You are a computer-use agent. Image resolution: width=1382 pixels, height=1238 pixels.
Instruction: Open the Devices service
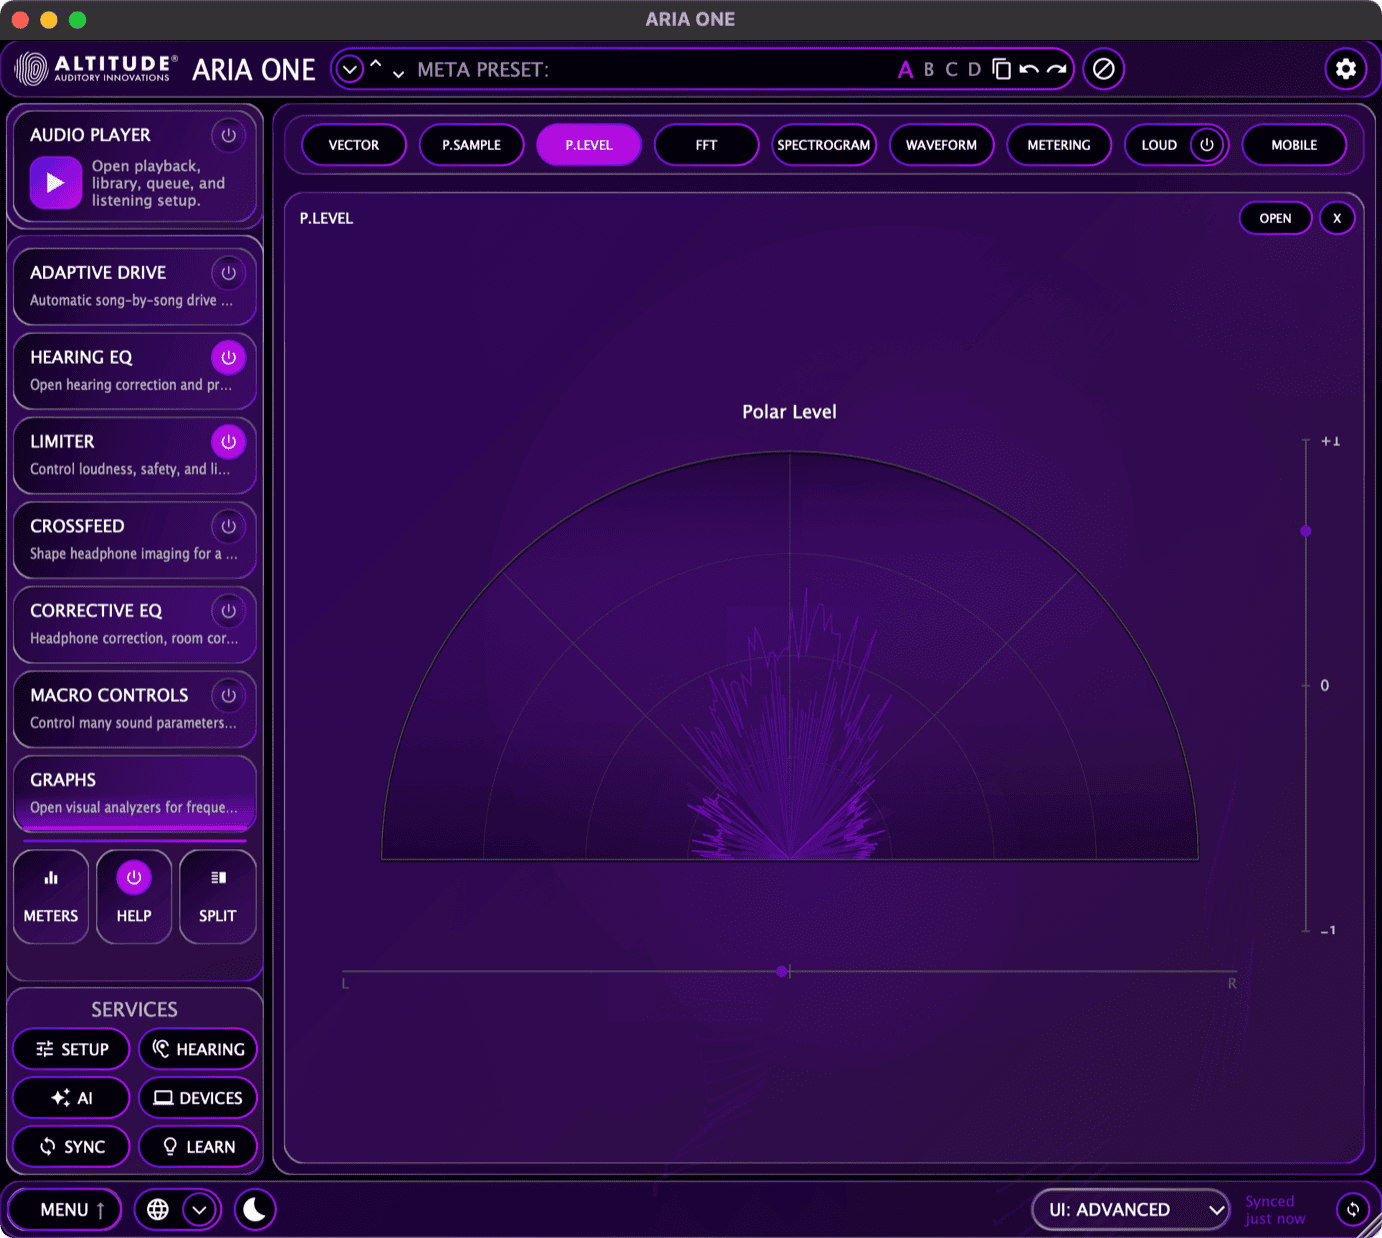(198, 1098)
